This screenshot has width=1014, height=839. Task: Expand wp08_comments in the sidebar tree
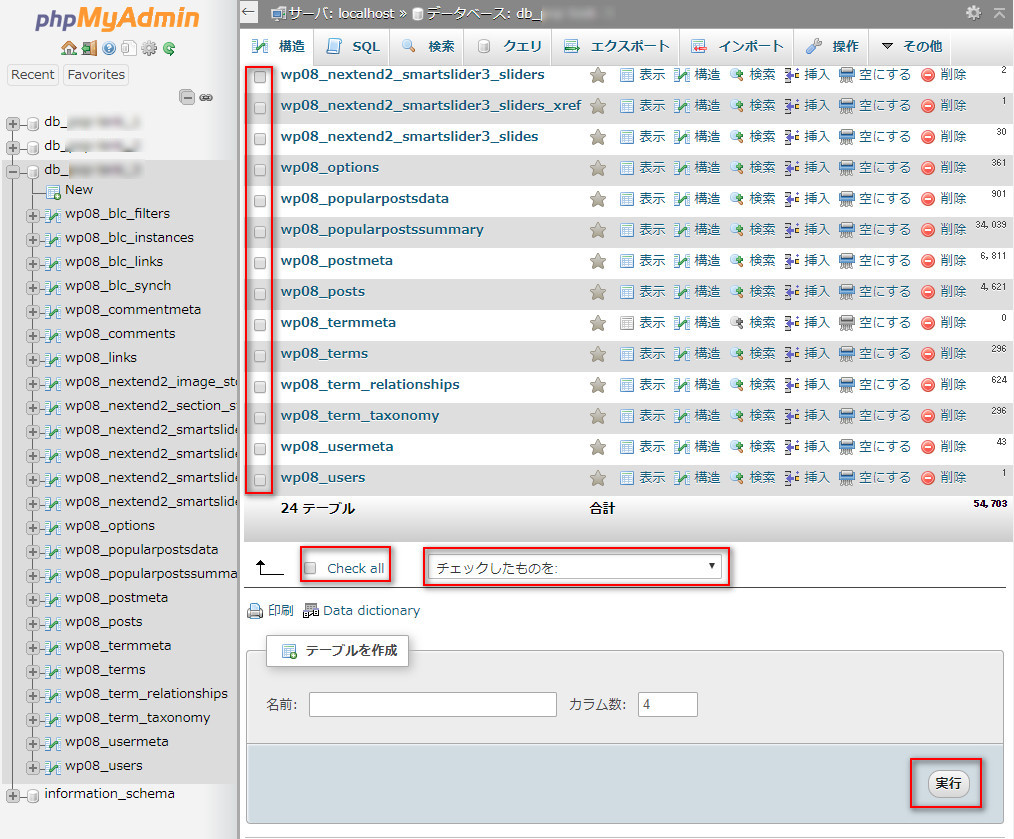(33, 335)
